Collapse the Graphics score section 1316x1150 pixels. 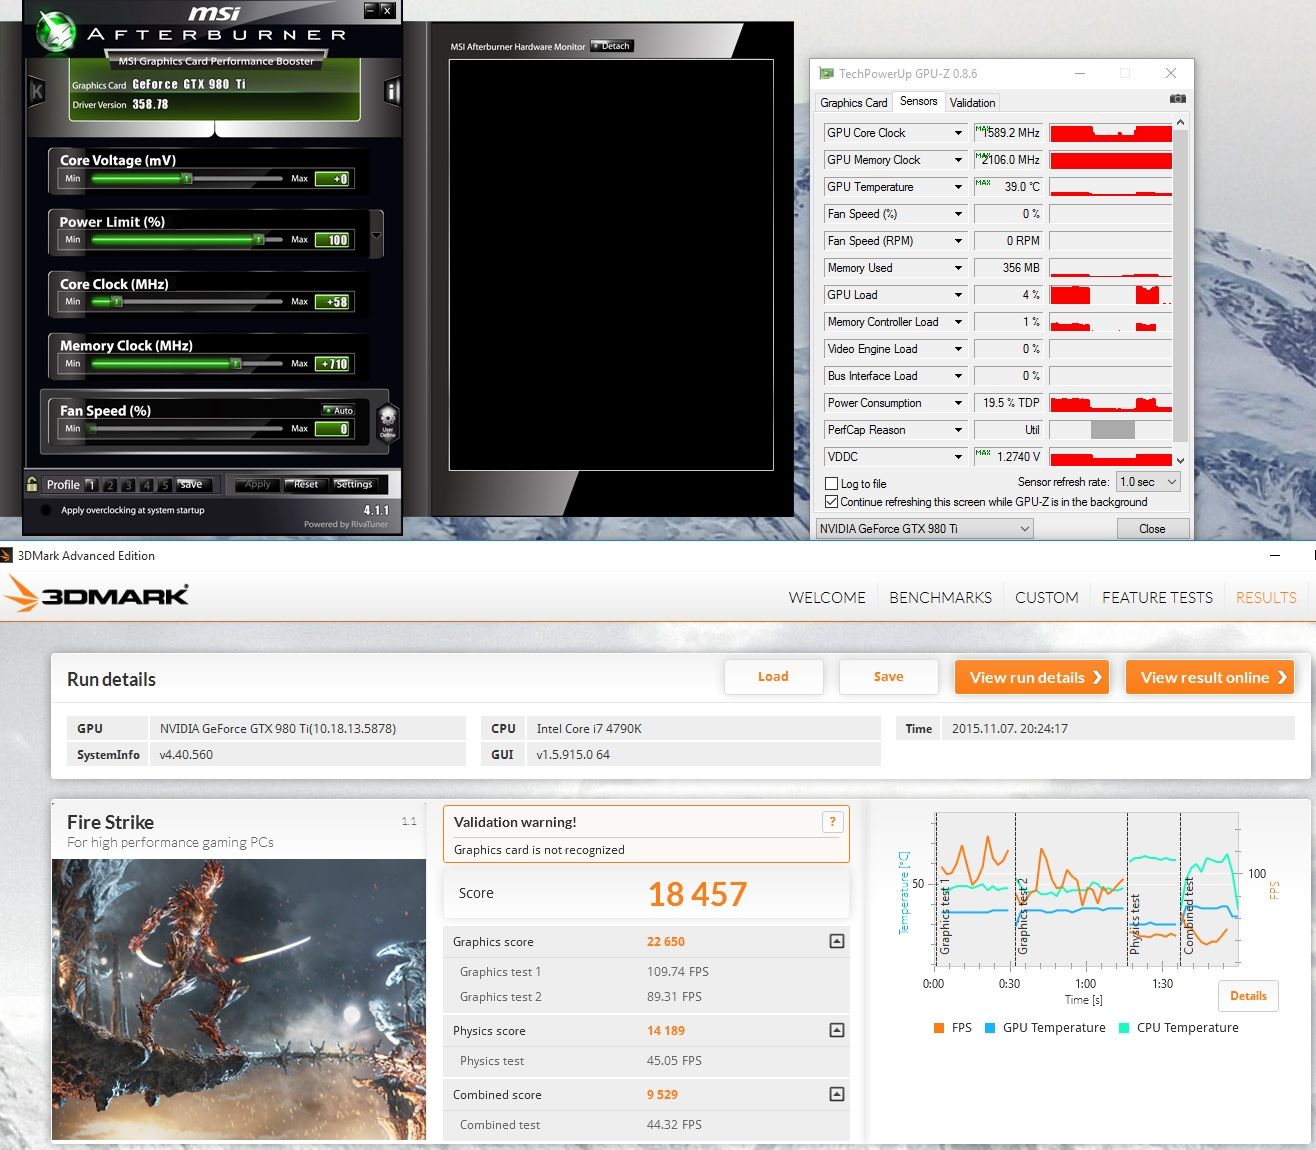click(837, 941)
